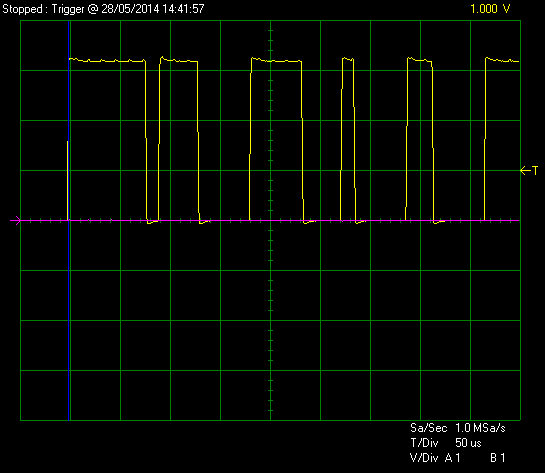Click the trigger level T arrow marker

pyautogui.click(x=529, y=171)
